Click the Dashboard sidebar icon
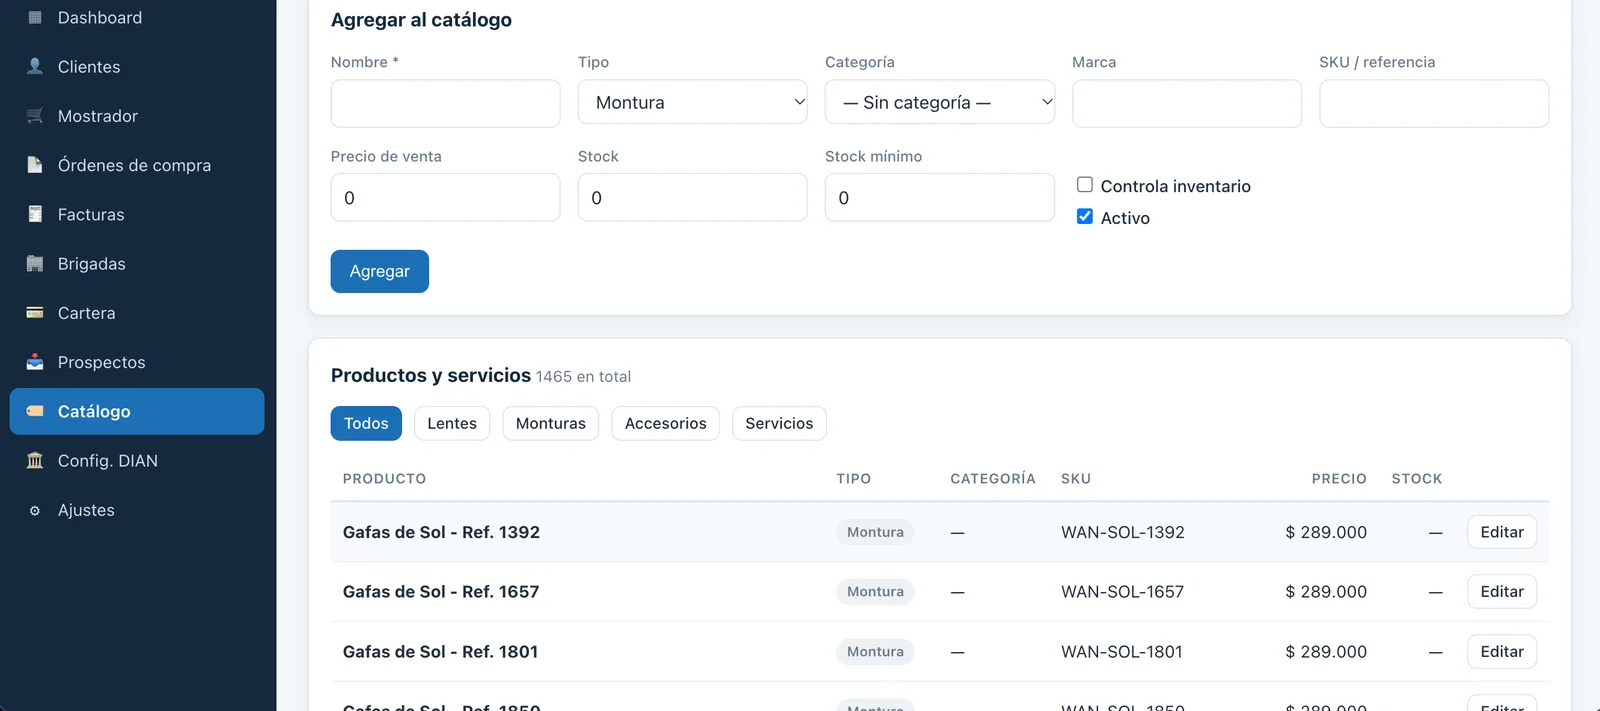Image resolution: width=1600 pixels, height=711 pixels. [x=35, y=18]
